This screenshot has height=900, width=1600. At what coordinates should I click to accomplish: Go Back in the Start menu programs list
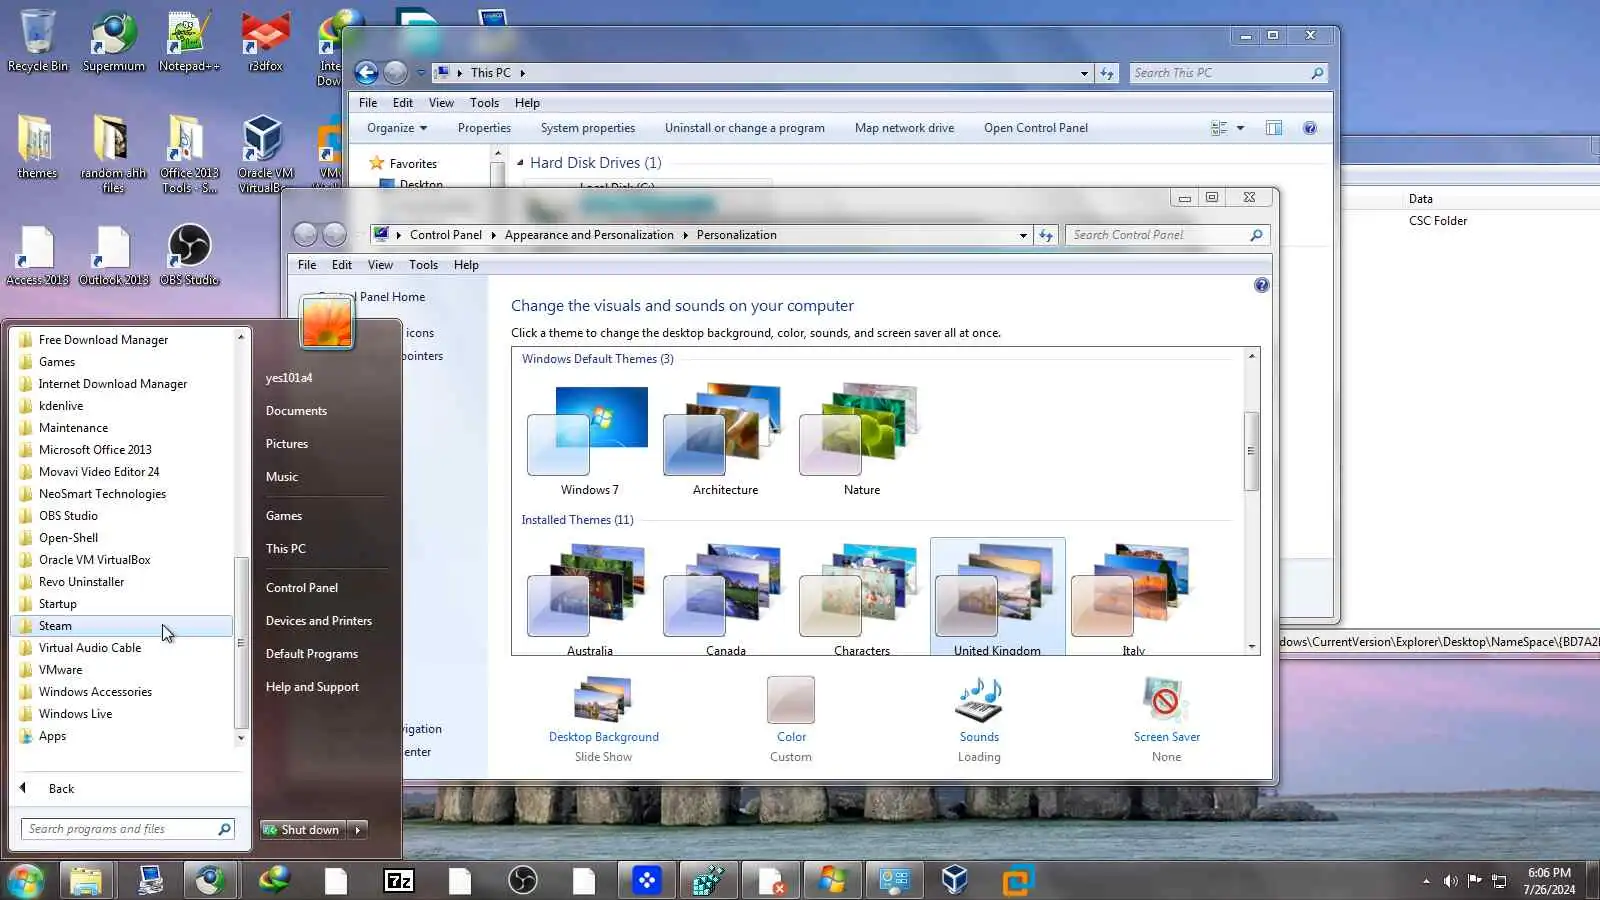tap(61, 789)
